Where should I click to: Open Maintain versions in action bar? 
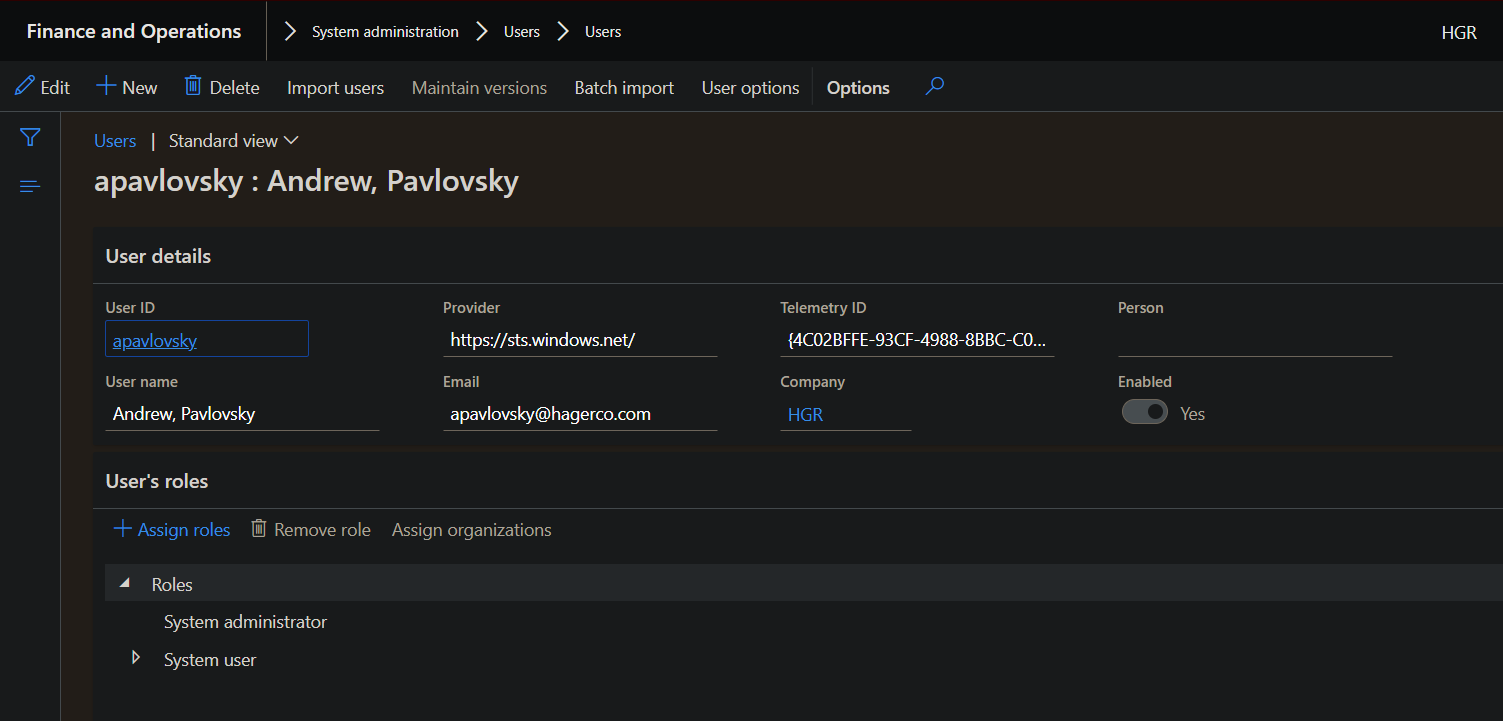(x=479, y=88)
